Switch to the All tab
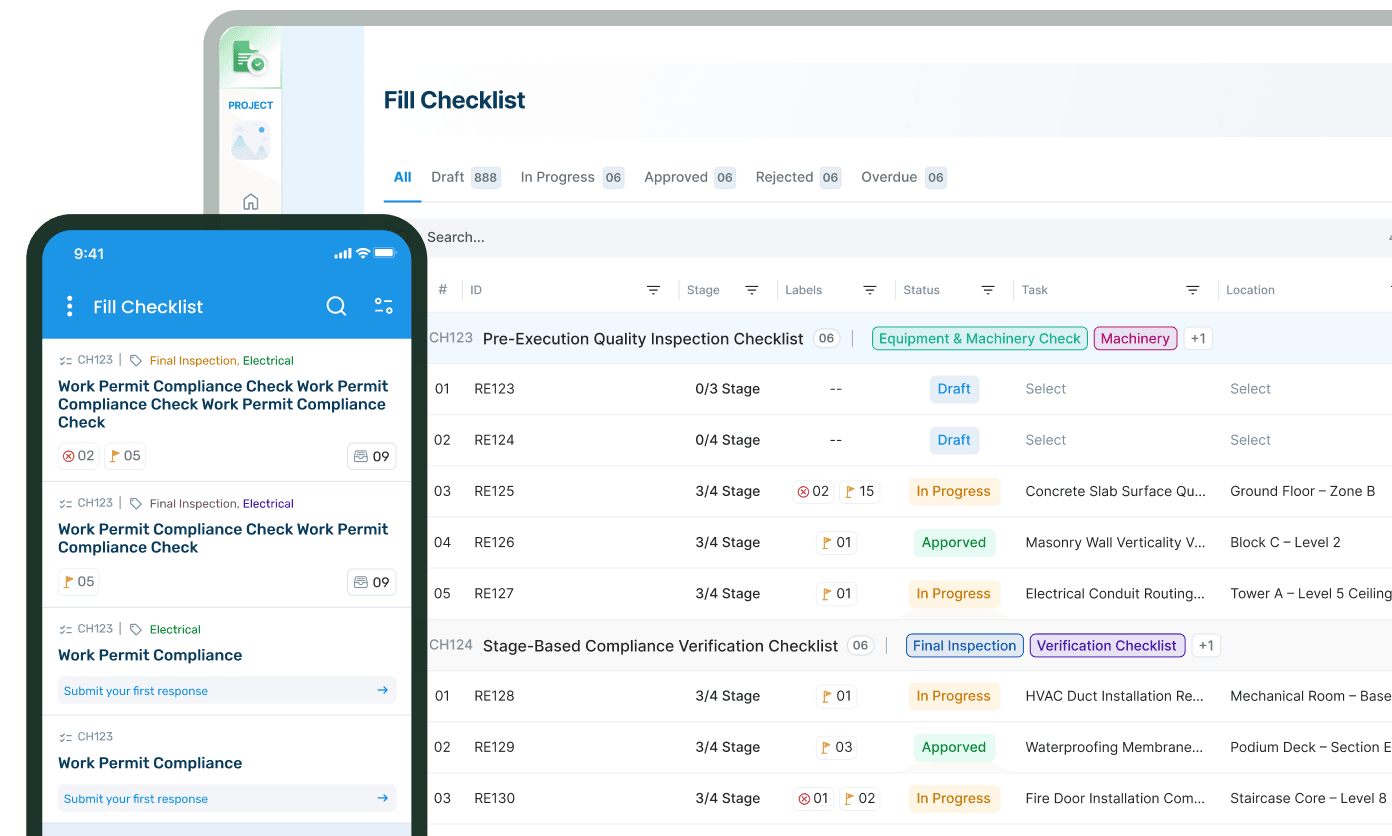1392x836 pixels. [402, 177]
